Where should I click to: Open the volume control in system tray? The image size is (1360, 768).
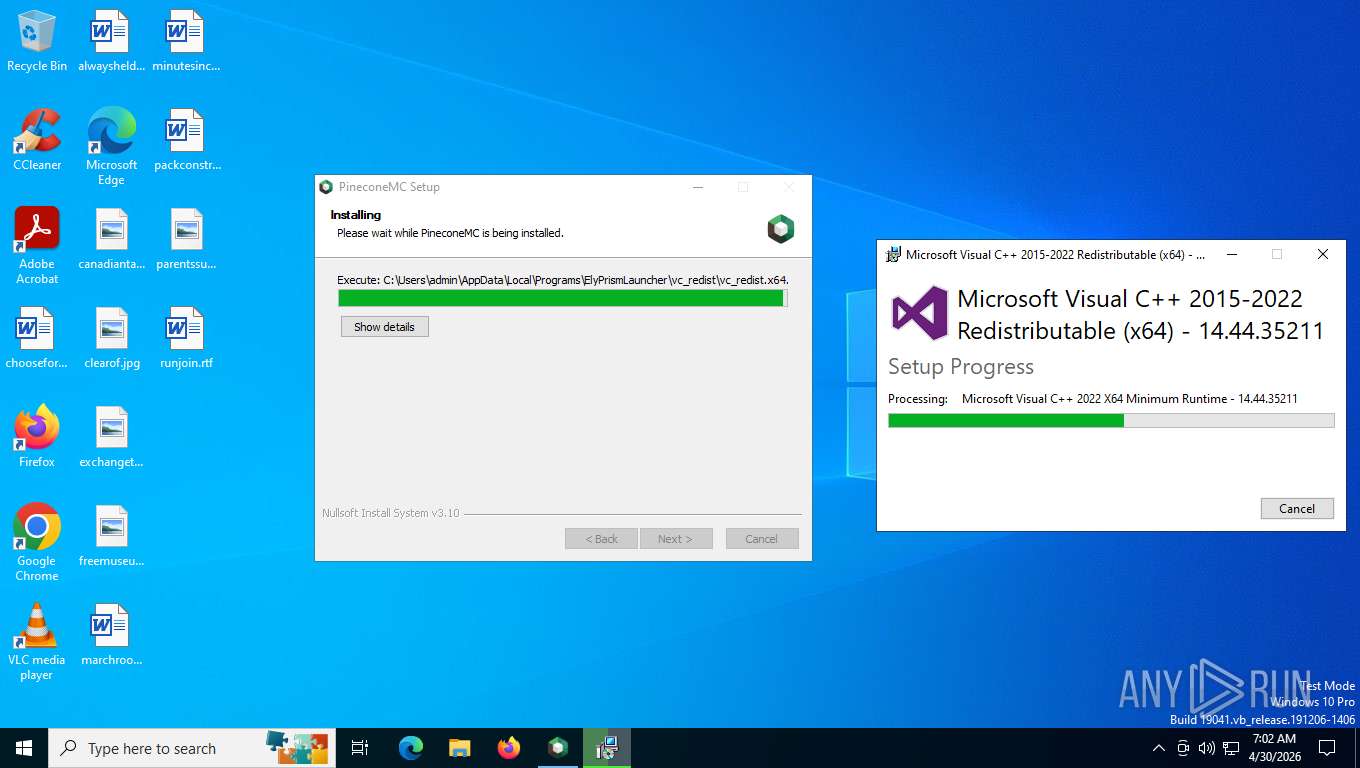(1207, 748)
